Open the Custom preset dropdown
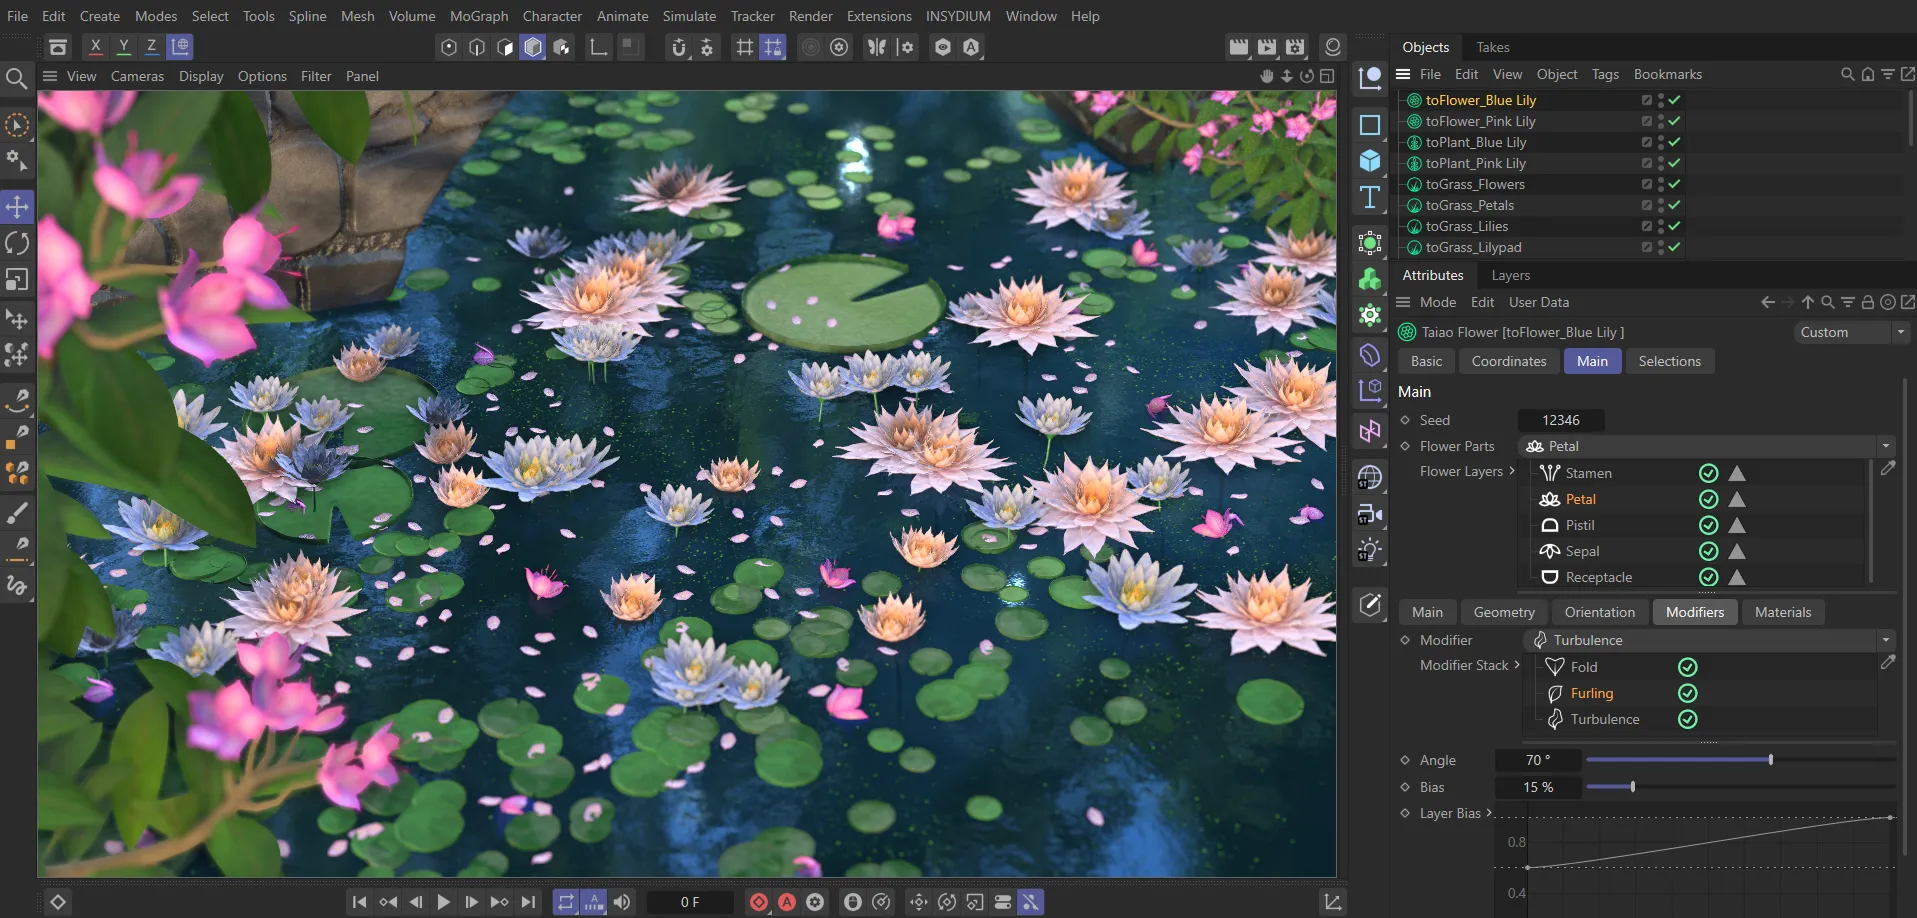The width and height of the screenshot is (1917, 918). click(x=1850, y=332)
